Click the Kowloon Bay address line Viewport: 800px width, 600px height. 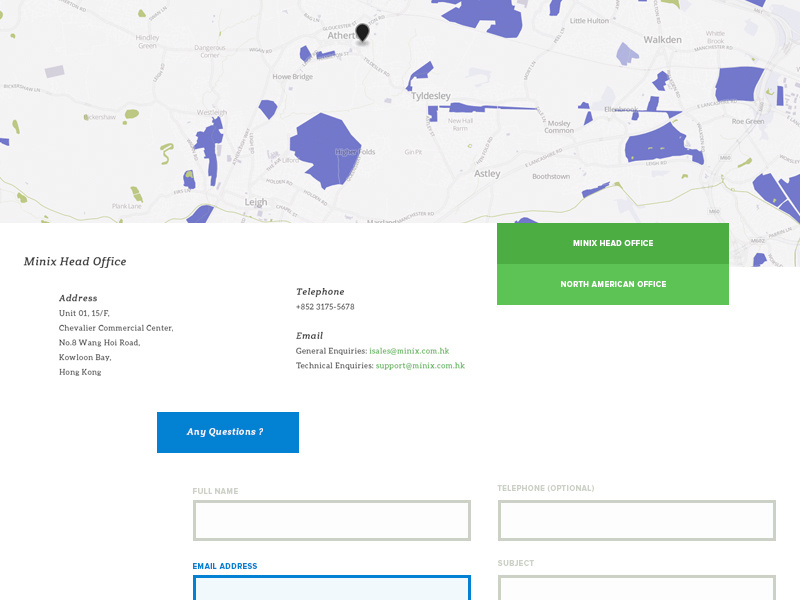(85, 358)
